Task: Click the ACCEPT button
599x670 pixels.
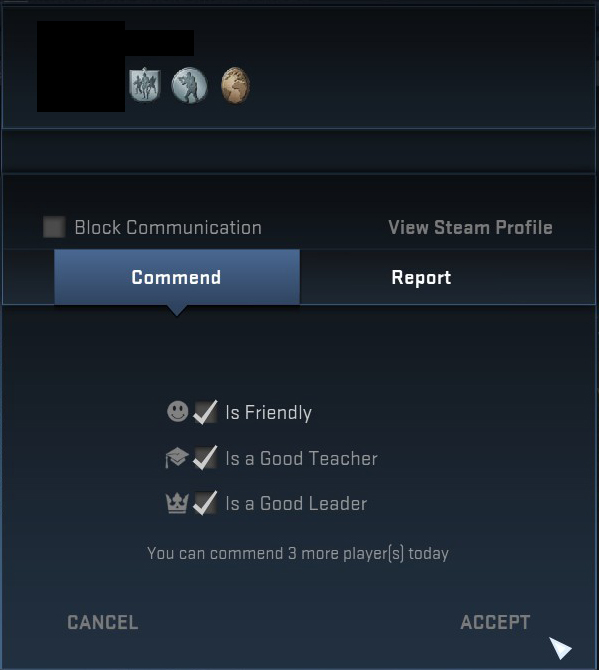Action: click(495, 622)
